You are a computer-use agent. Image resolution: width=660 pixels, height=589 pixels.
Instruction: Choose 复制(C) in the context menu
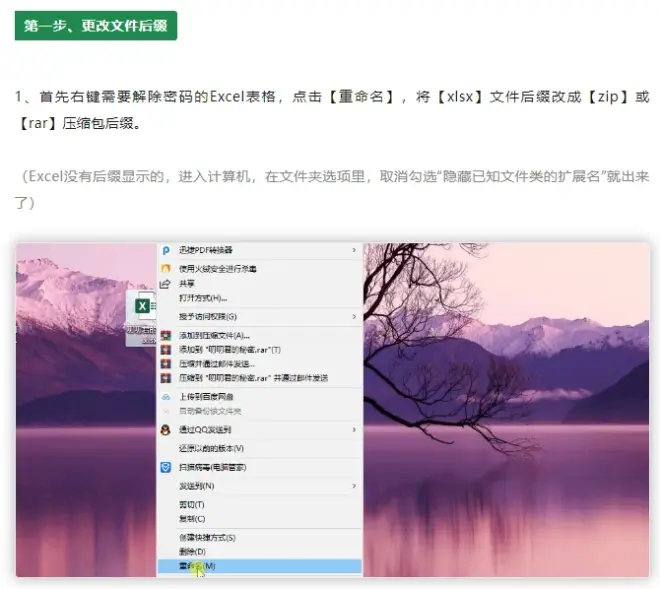point(192,519)
